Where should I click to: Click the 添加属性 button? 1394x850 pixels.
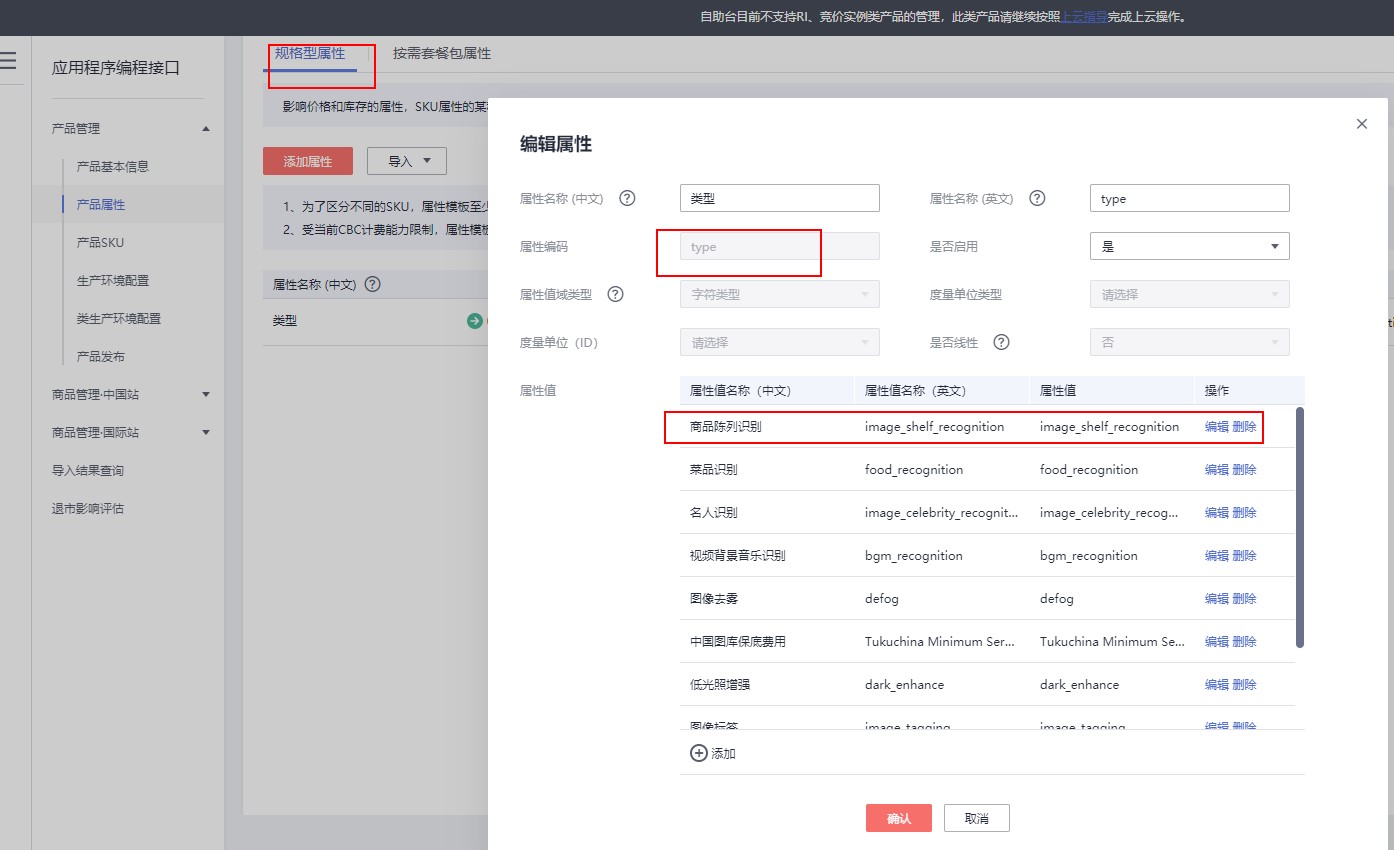[x=308, y=161]
